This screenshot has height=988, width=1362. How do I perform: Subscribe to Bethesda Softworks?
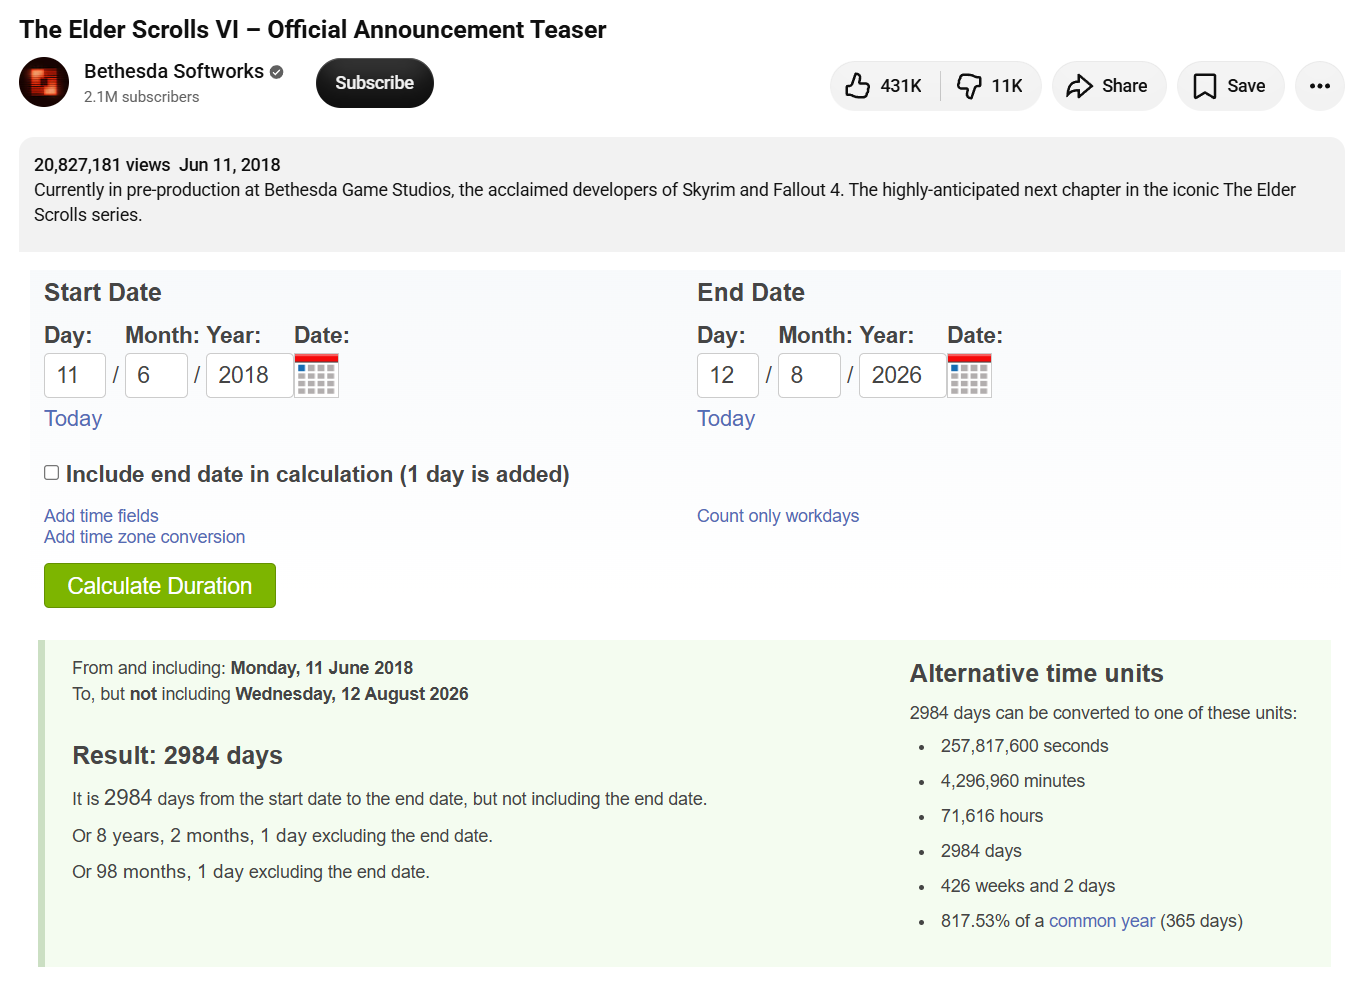tap(375, 83)
